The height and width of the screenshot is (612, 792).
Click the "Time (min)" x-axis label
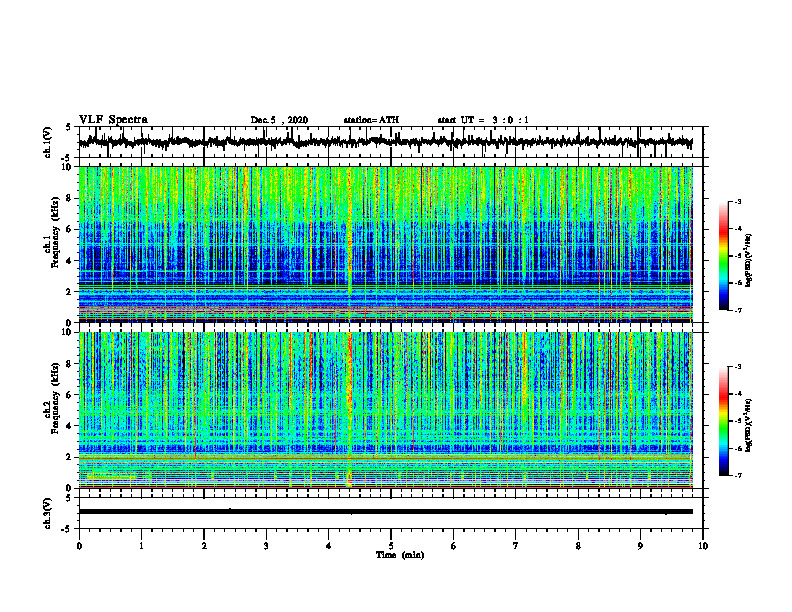tap(400, 555)
